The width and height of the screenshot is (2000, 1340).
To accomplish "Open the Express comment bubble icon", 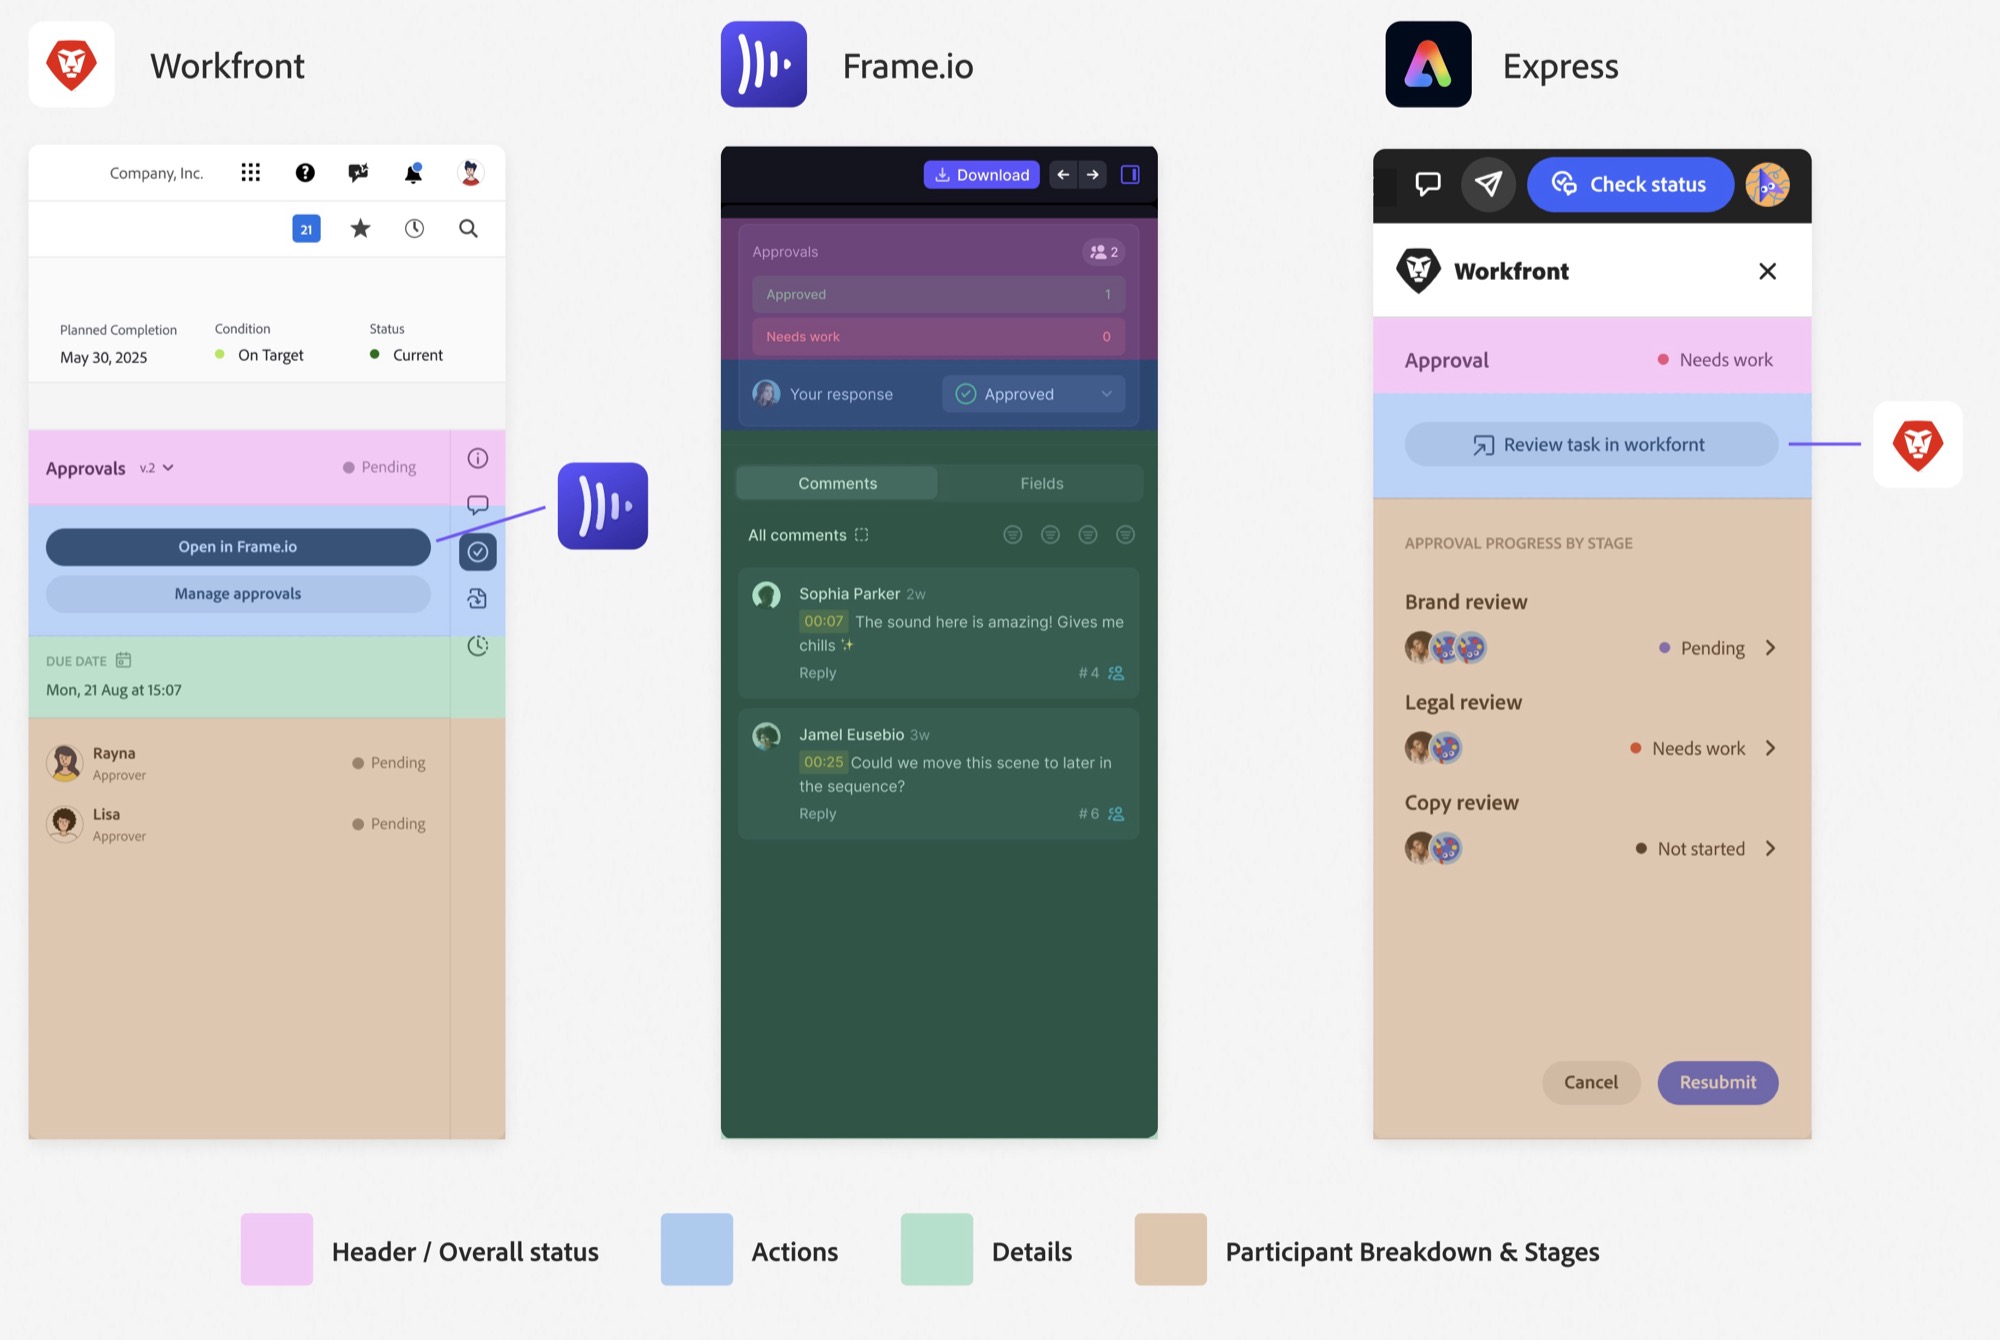I will (x=1428, y=184).
